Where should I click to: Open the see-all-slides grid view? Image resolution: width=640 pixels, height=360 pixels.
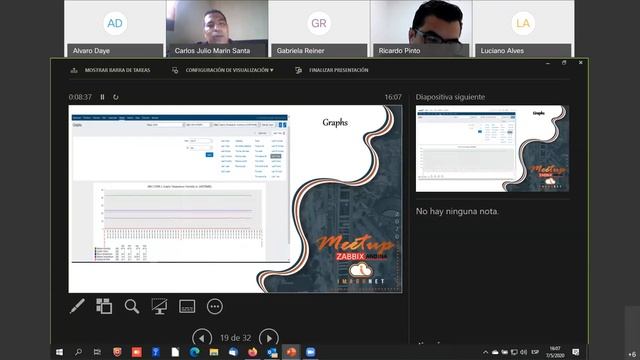[104, 306]
